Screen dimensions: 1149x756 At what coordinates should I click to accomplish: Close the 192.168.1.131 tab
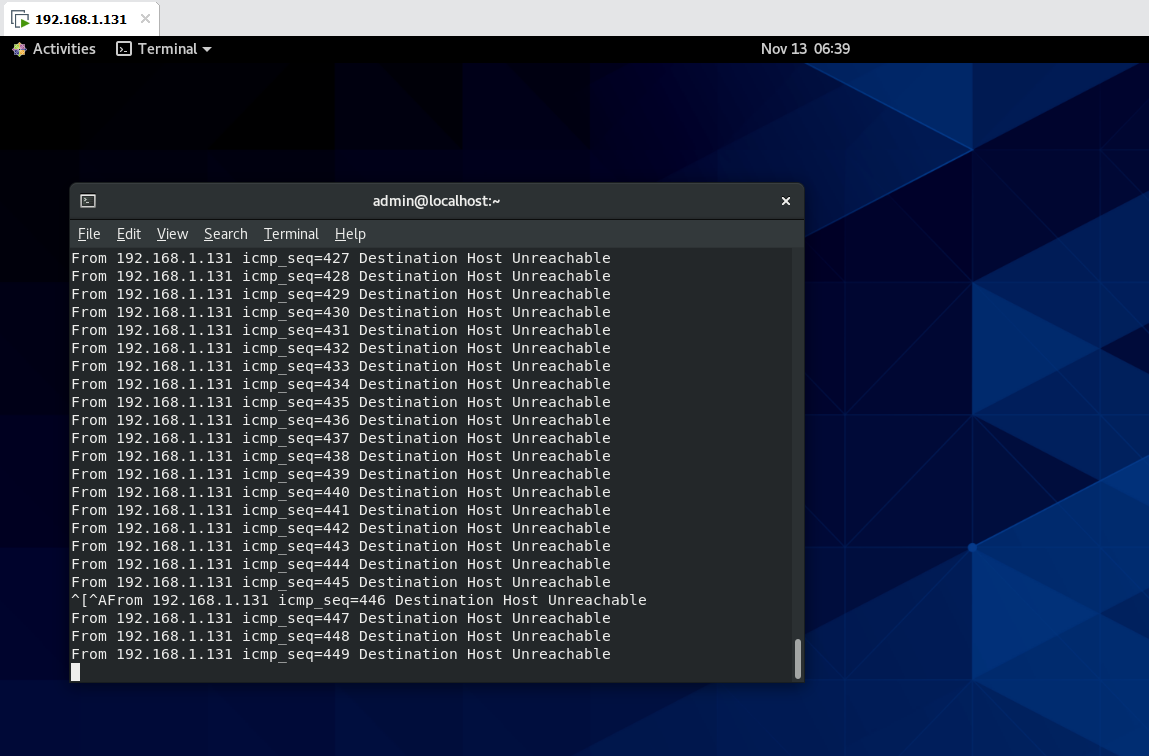[145, 19]
